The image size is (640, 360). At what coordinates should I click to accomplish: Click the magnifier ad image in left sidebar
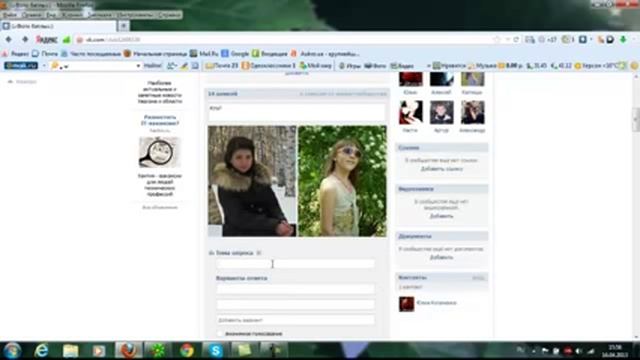(x=160, y=152)
